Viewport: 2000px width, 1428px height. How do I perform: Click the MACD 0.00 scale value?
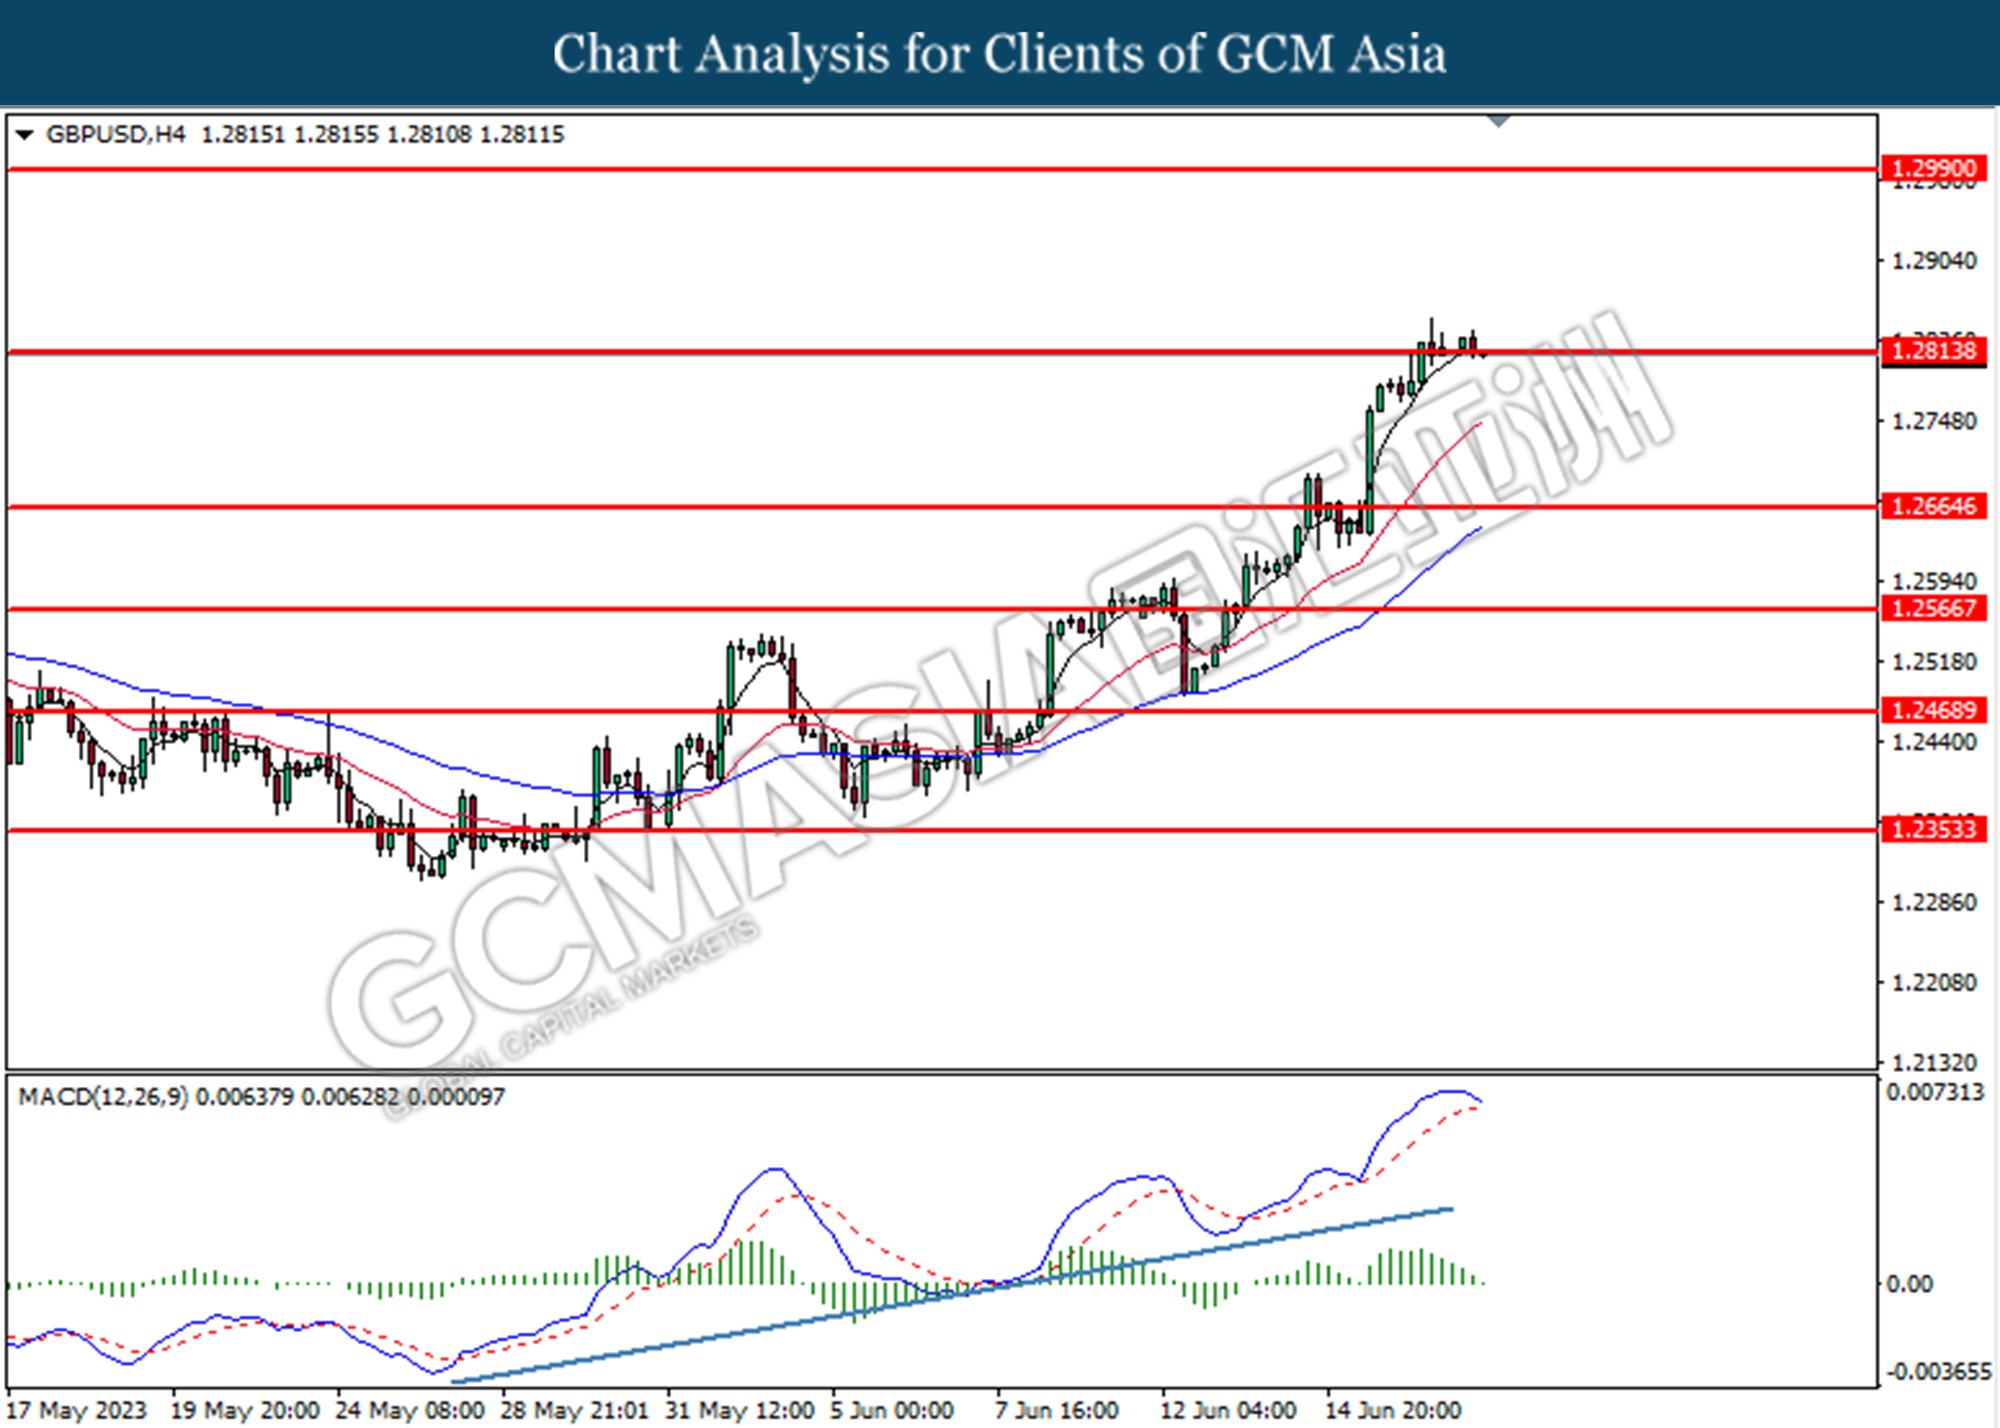1909,1284
